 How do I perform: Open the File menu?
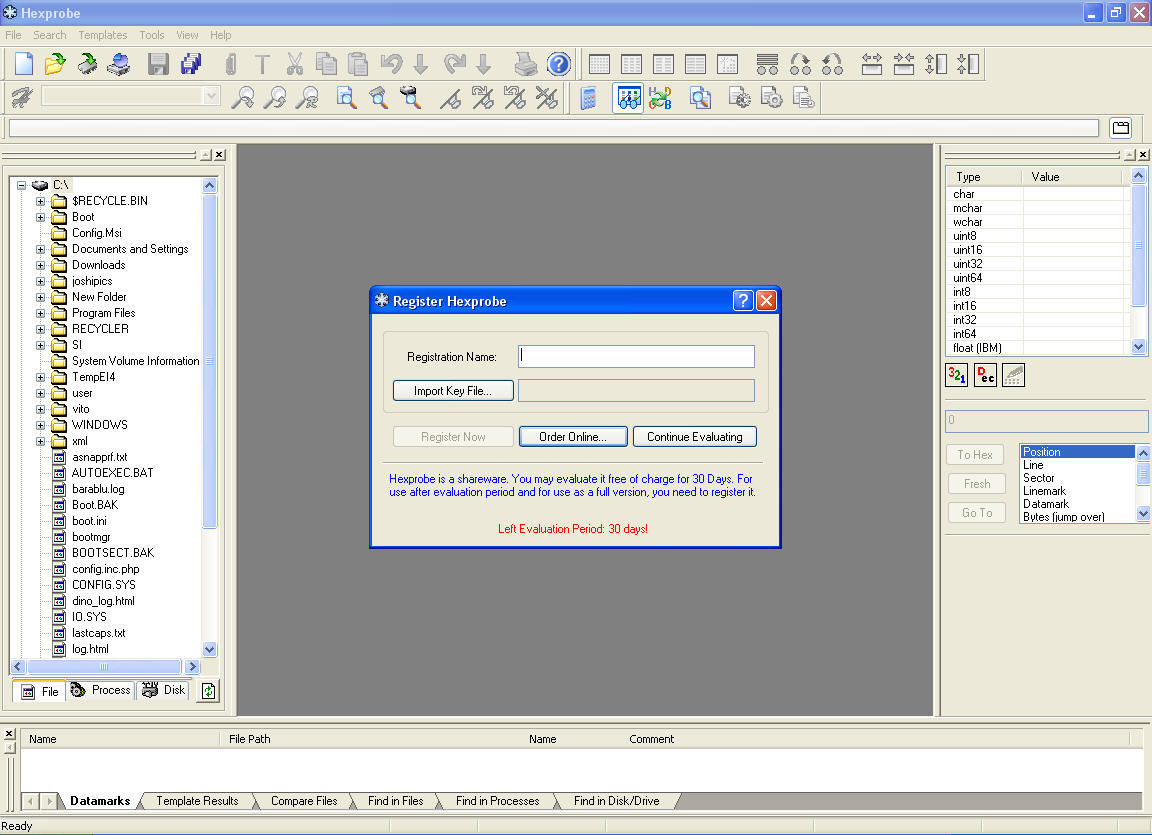13,35
